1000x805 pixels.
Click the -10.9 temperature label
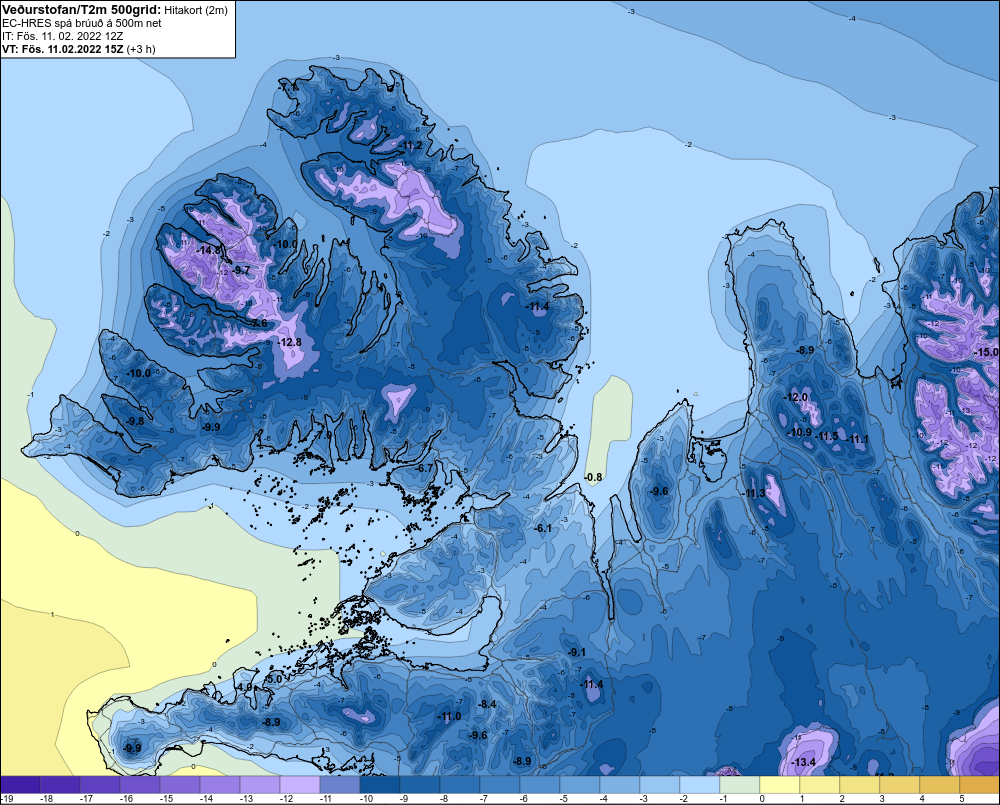(799, 432)
